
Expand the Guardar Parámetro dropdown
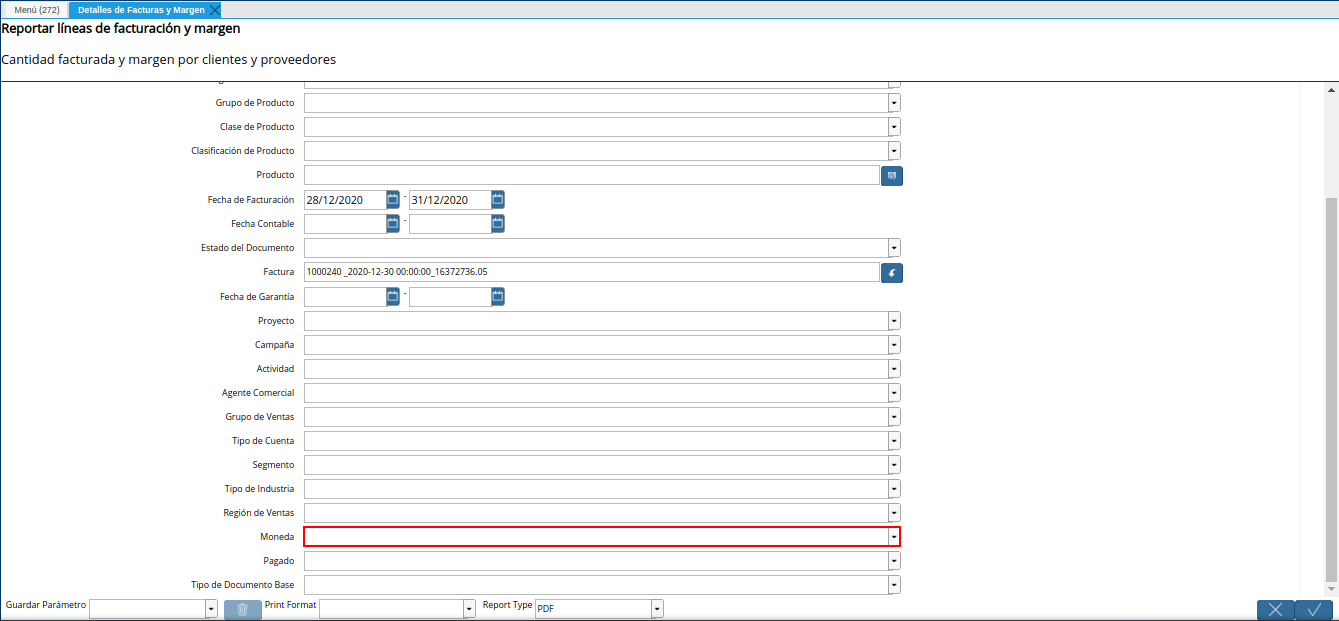click(x=211, y=609)
